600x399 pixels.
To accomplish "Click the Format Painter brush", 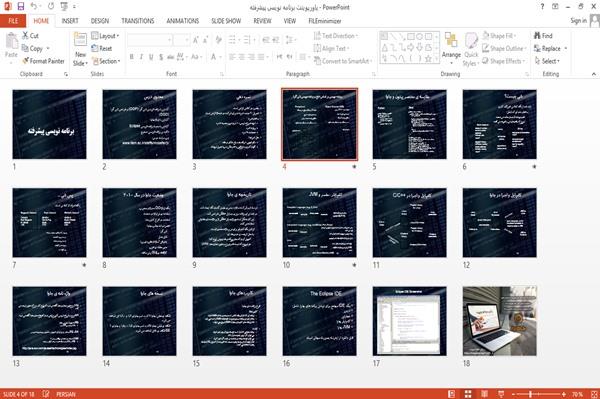I will click(x=26, y=61).
